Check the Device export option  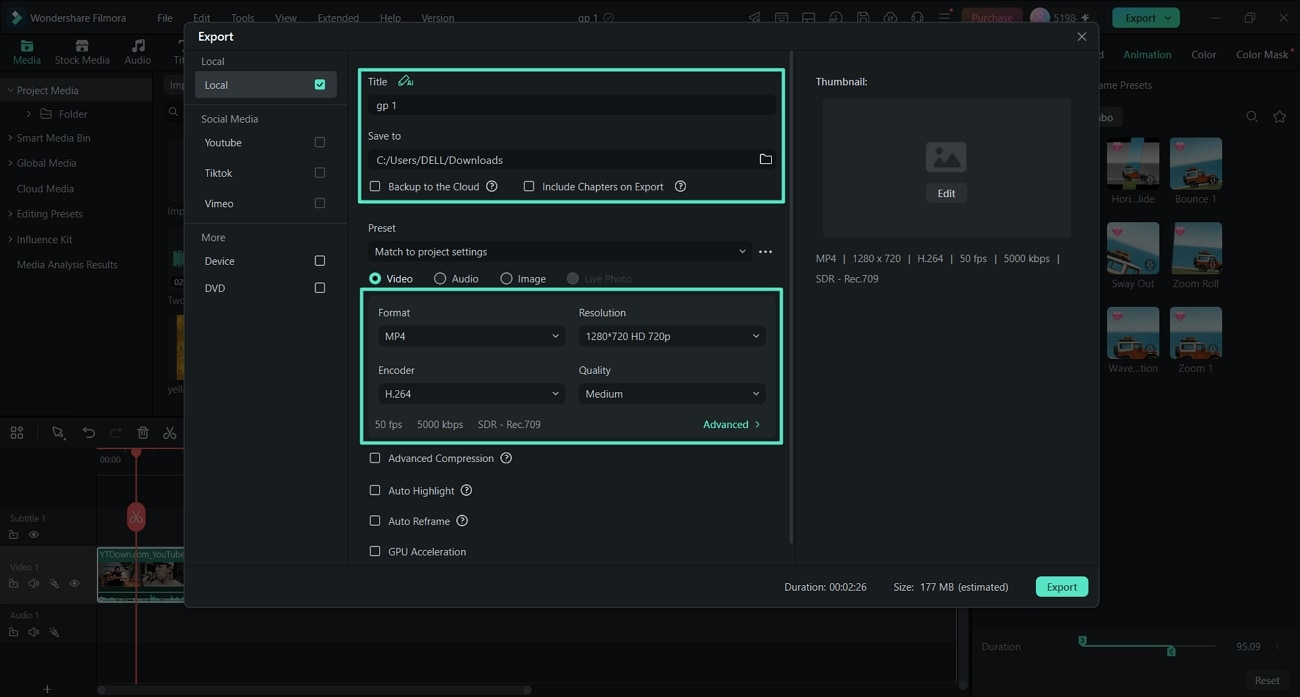(x=320, y=261)
